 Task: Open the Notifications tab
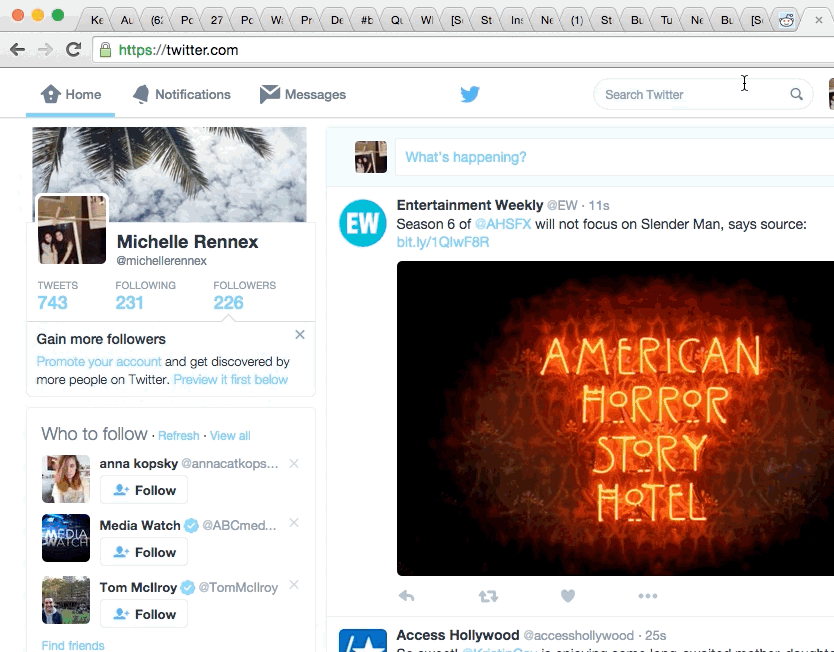[182, 94]
